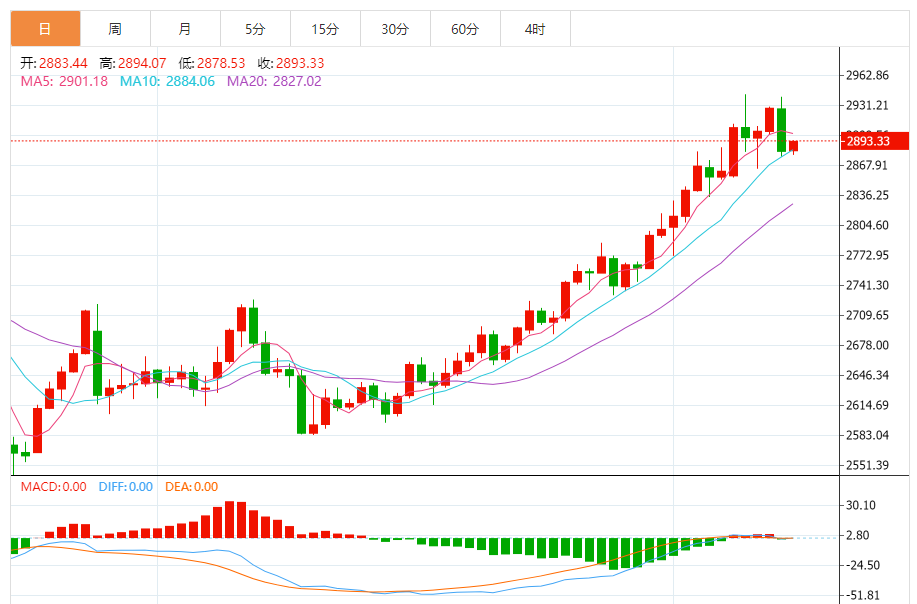917x604 pixels.
Task: Click the 2583.04 price axis label
Action: click(867, 435)
